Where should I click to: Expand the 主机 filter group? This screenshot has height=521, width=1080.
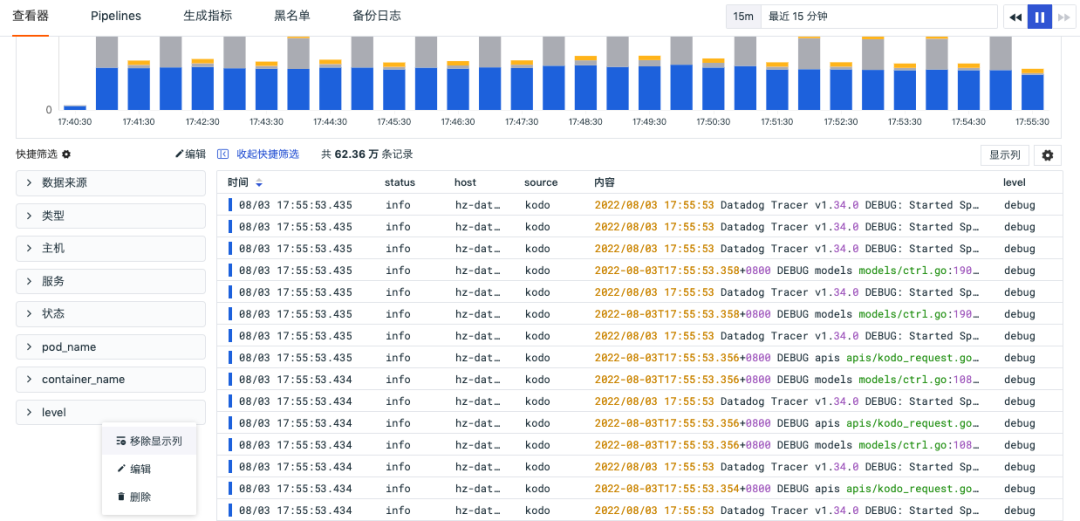110,248
